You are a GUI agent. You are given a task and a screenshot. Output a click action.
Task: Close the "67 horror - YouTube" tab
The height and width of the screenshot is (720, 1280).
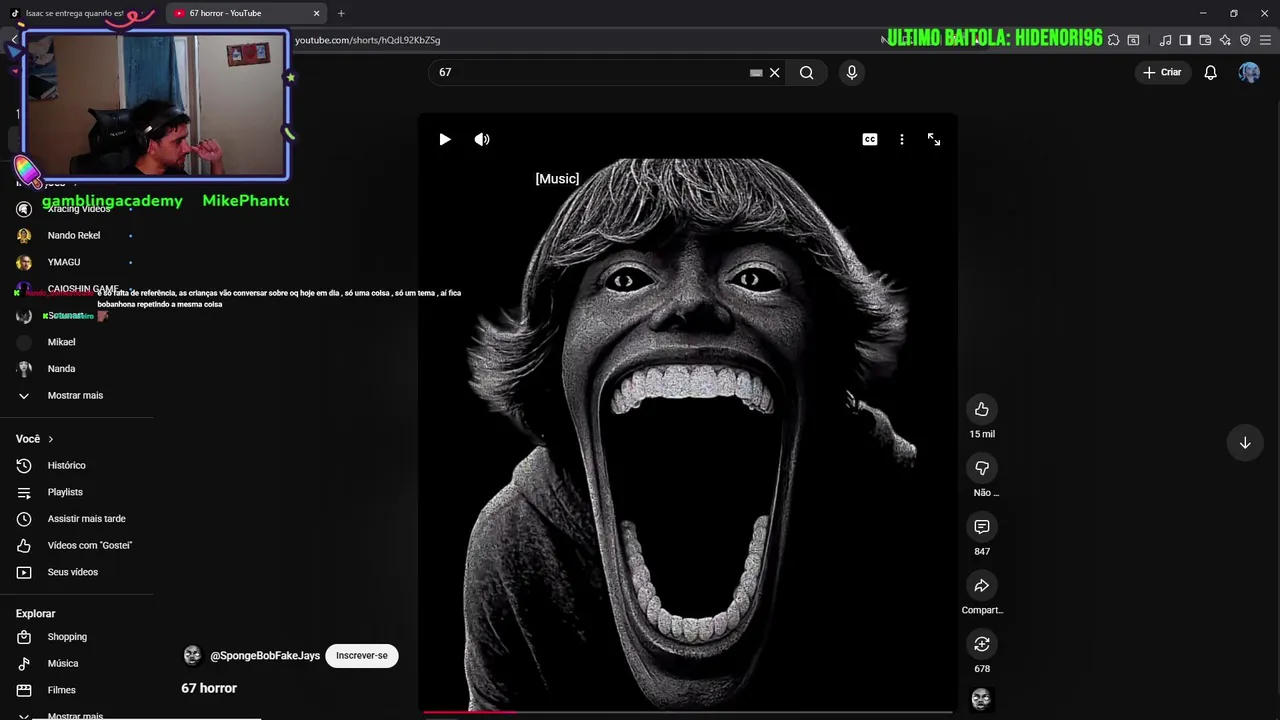(317, 13)
